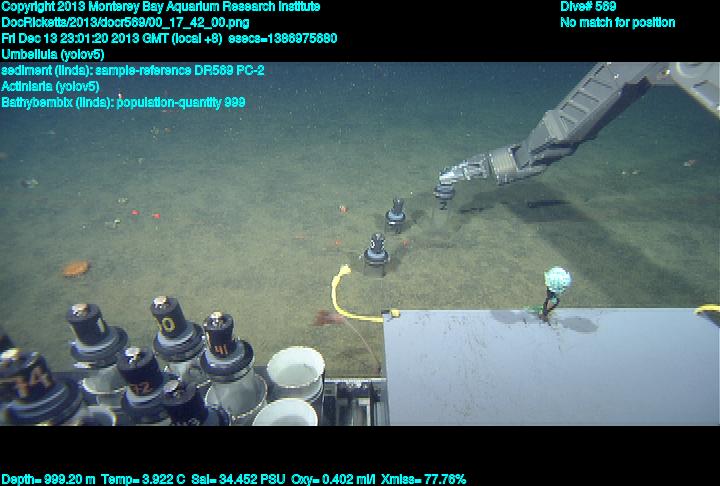Select the Bathybembix population-quantity 999 annotation
This screenshot has width=720, height=486.
pos(123,102)
